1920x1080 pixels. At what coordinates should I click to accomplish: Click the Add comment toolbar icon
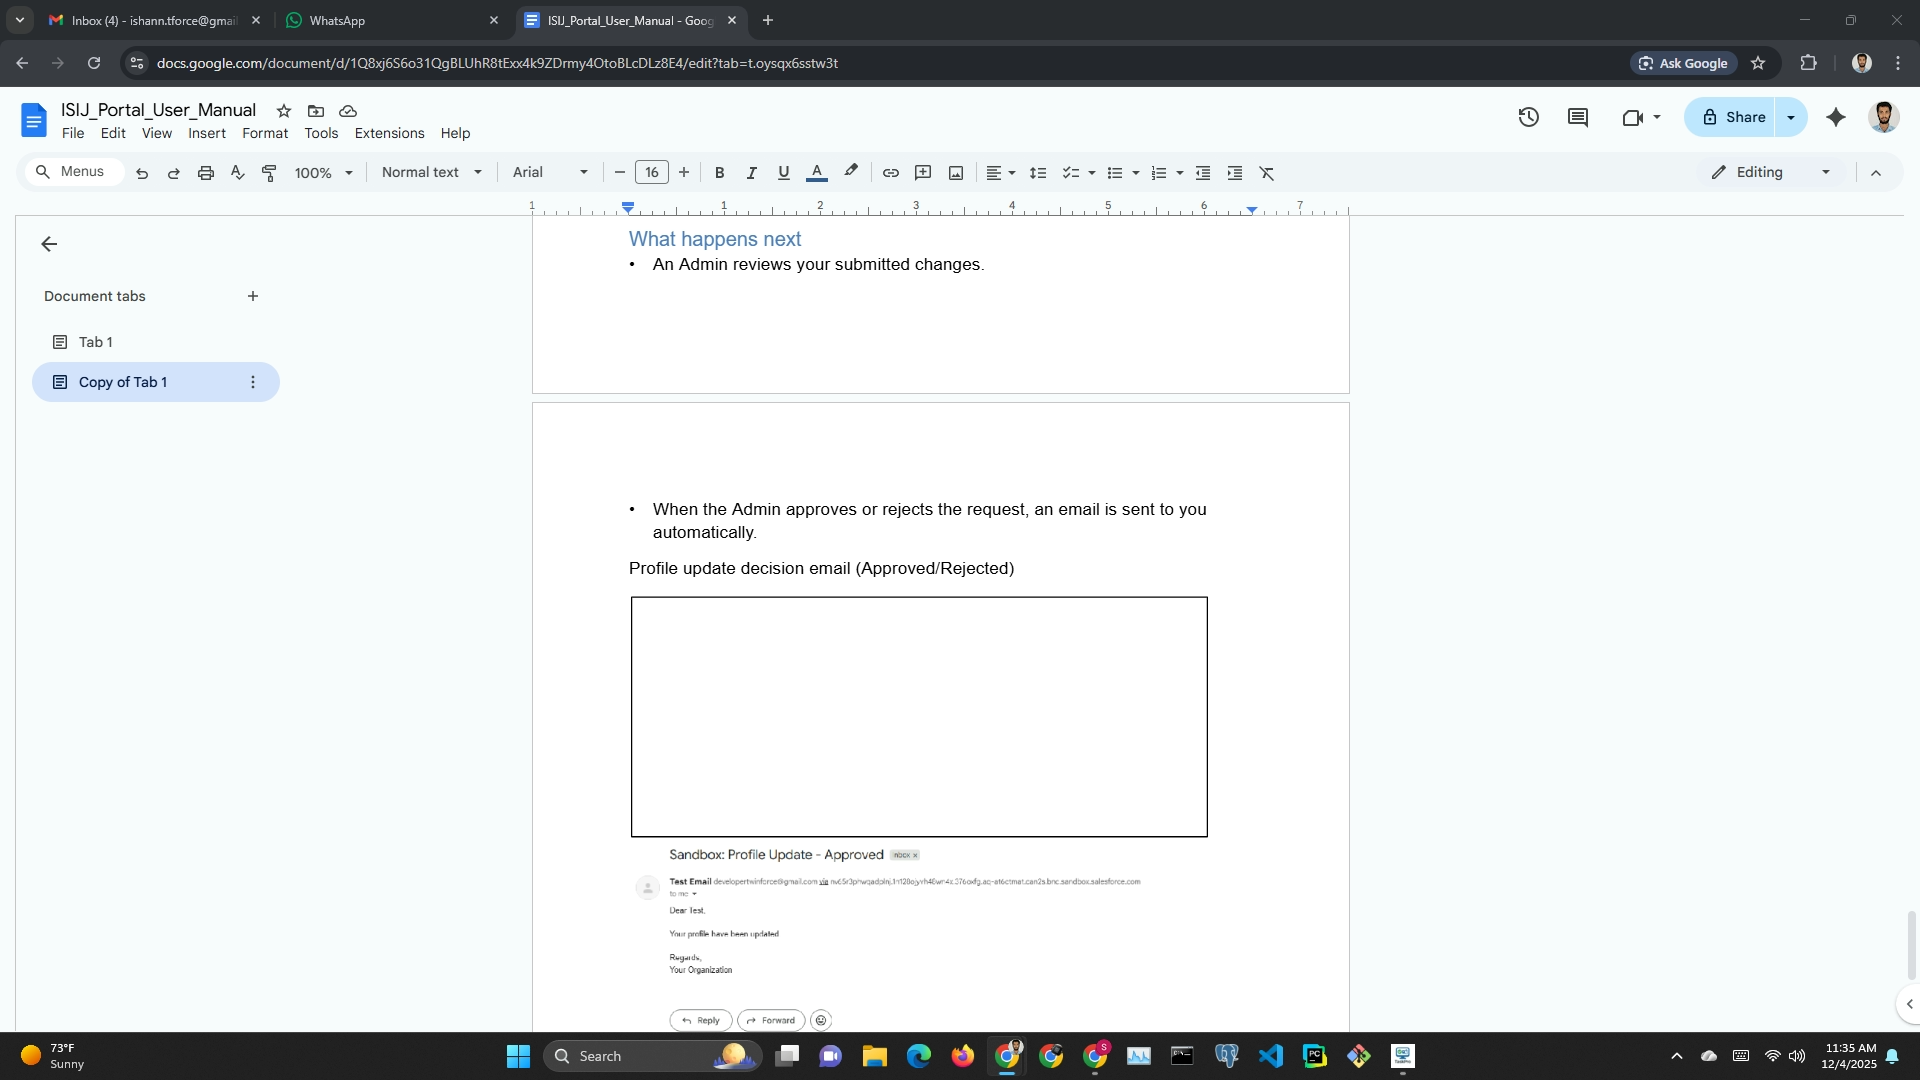pos(923,173)
